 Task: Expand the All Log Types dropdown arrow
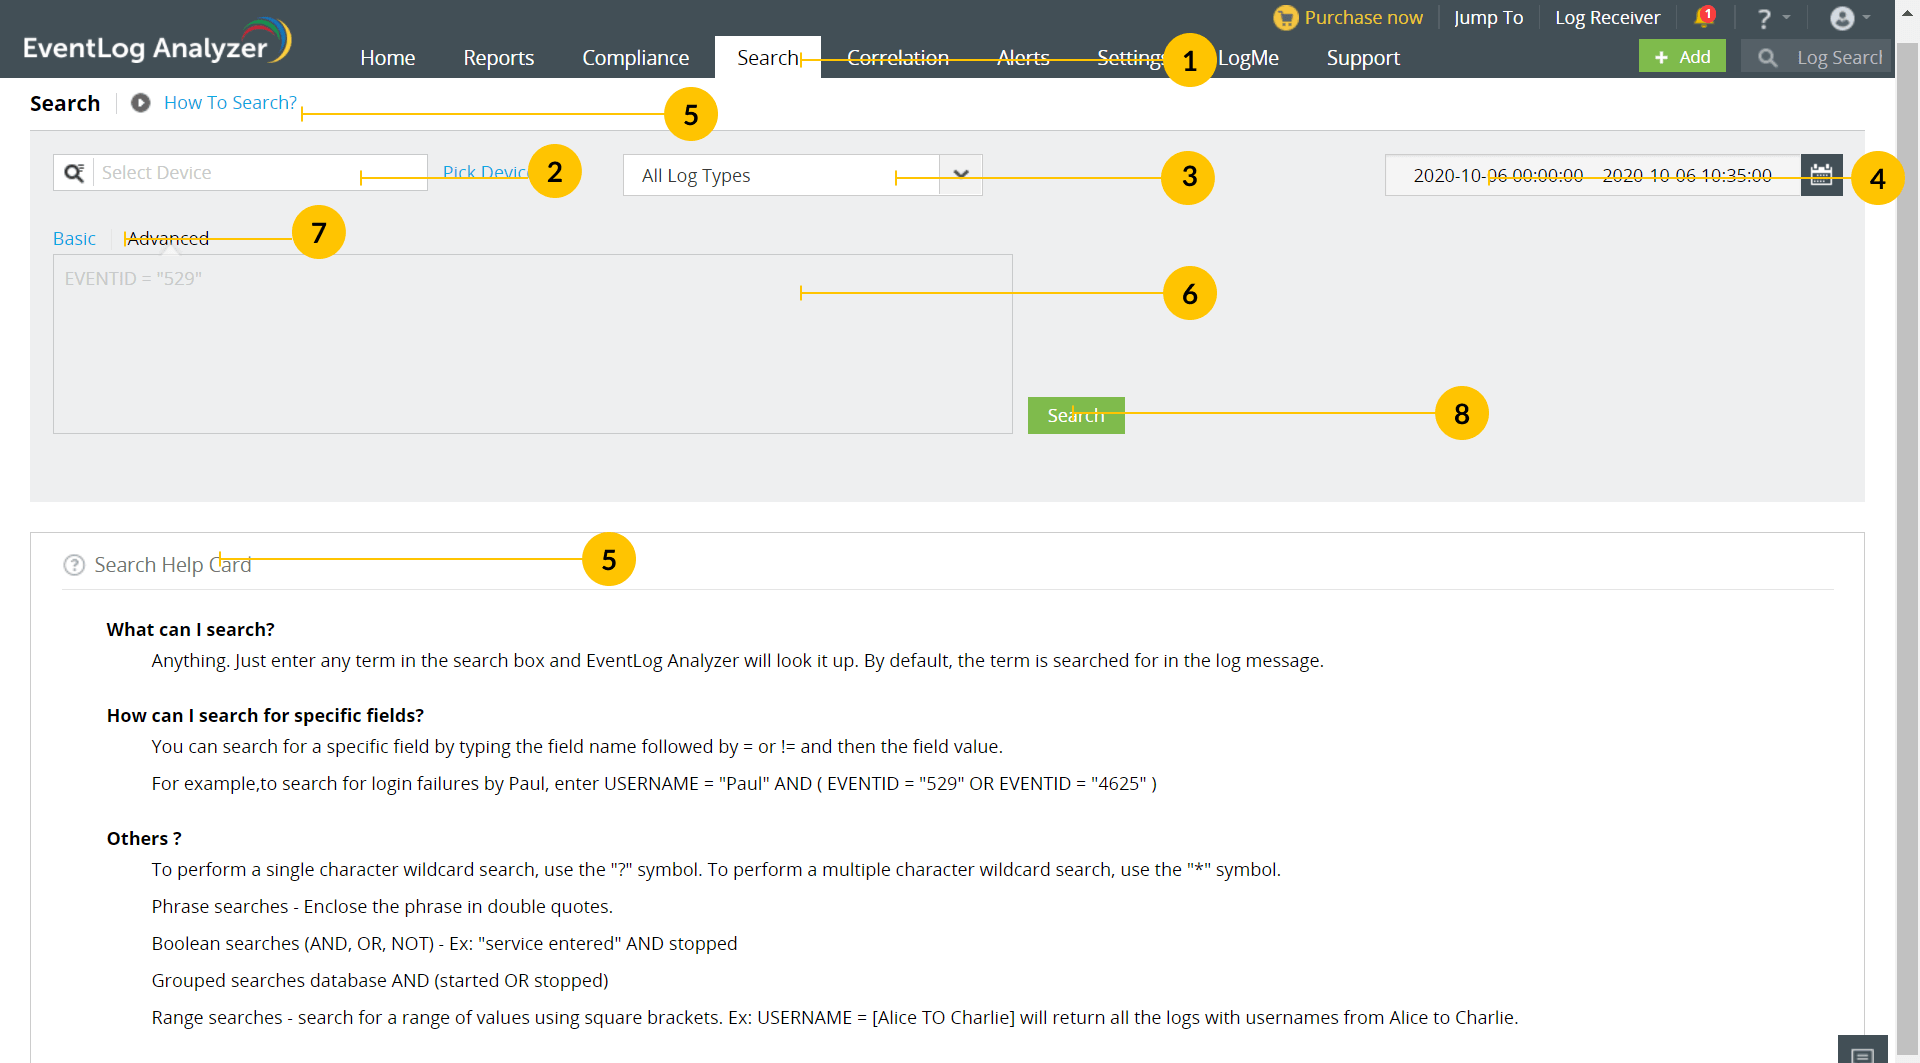point(961,175)
